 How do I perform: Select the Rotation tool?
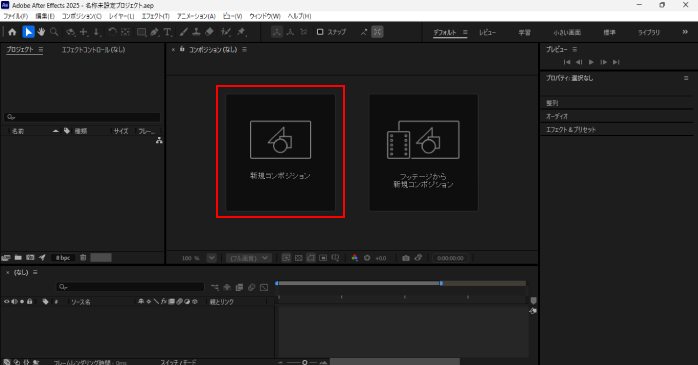point(112,32)
